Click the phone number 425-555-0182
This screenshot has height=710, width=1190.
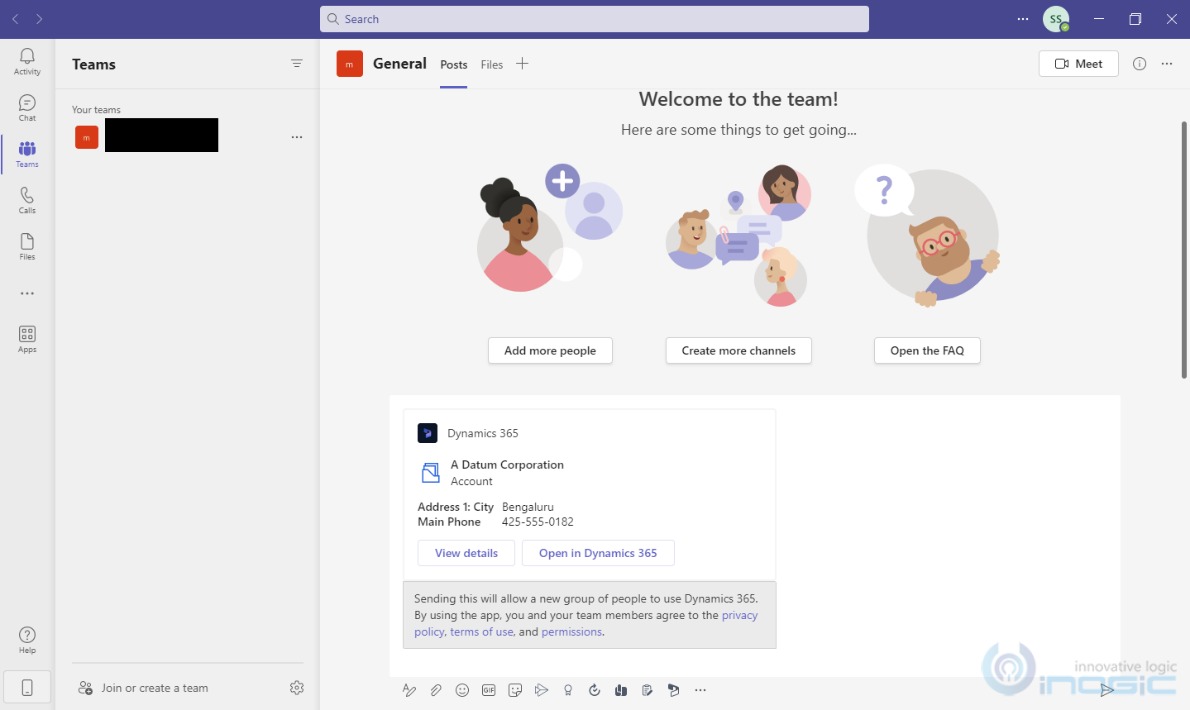click(x=537, y=522)
